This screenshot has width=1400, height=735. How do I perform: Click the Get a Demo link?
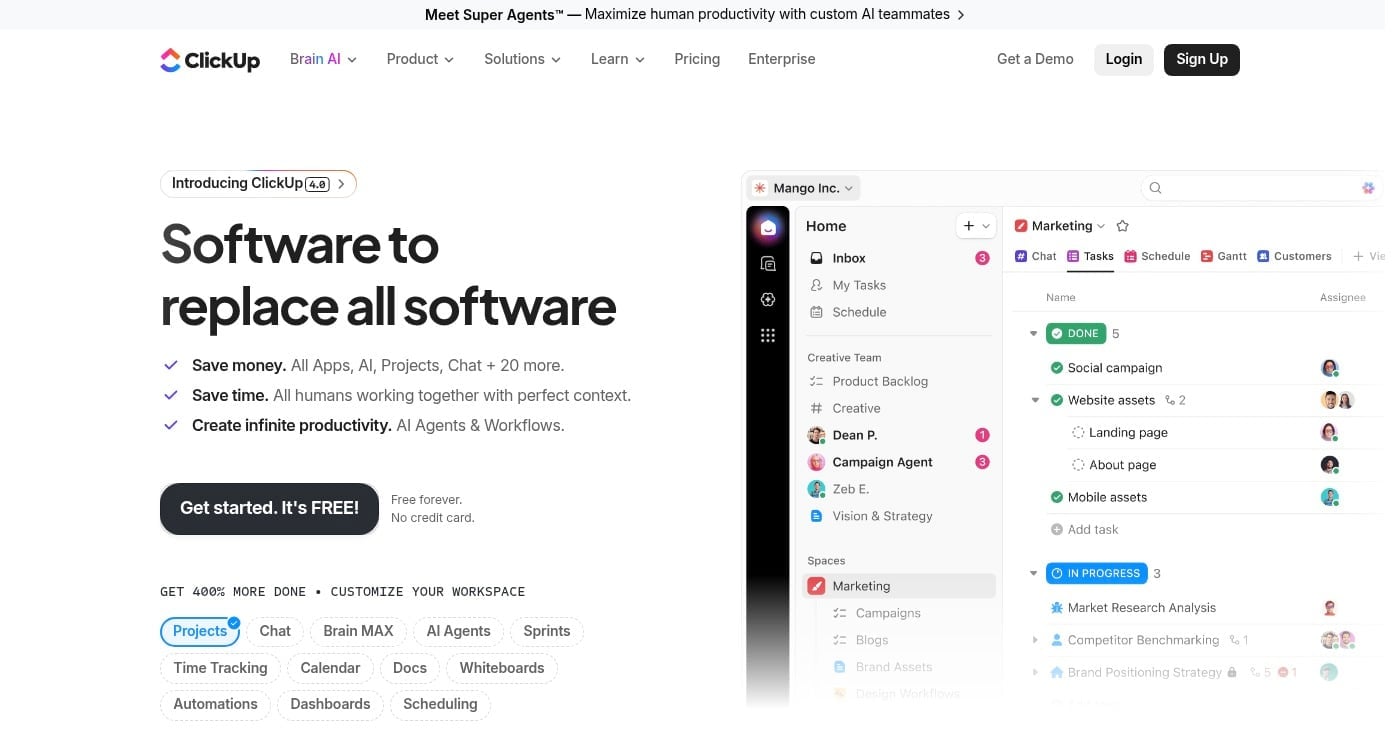tap(1035, 59)
